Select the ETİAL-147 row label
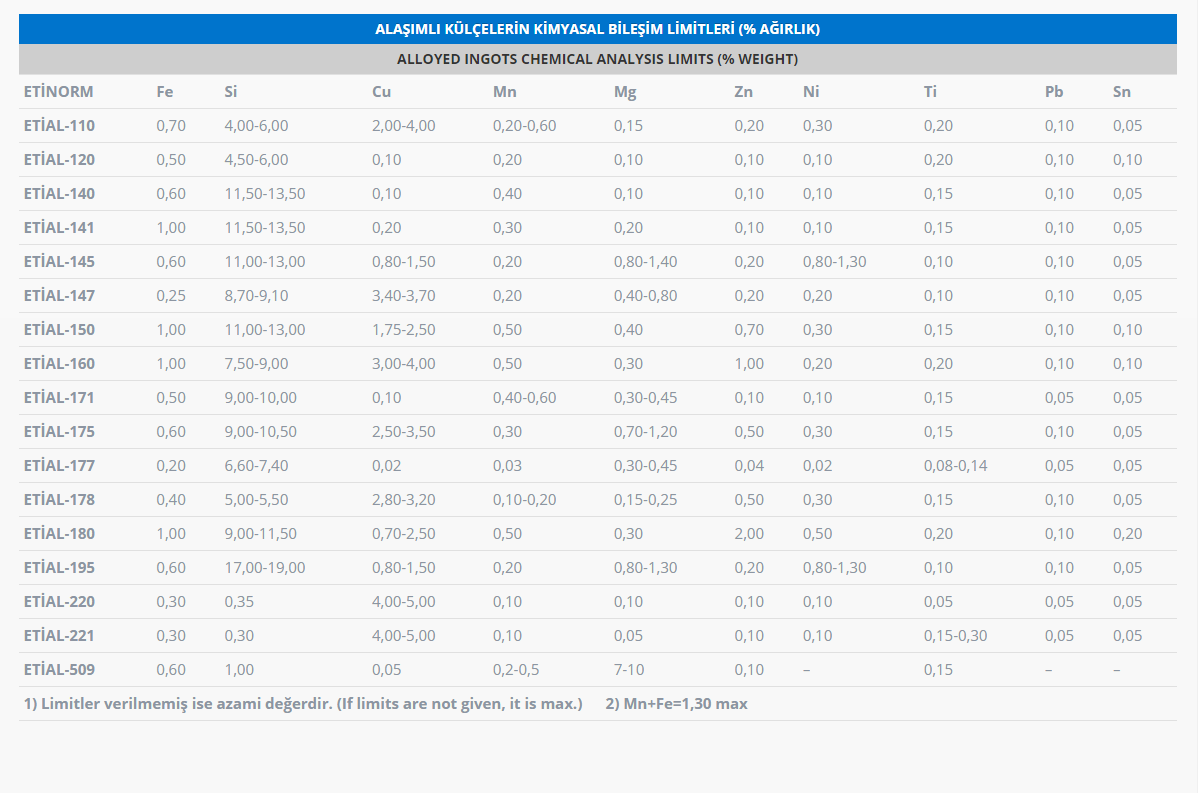This screenshot has width=1198, height=793. click(x=59, y=296)
